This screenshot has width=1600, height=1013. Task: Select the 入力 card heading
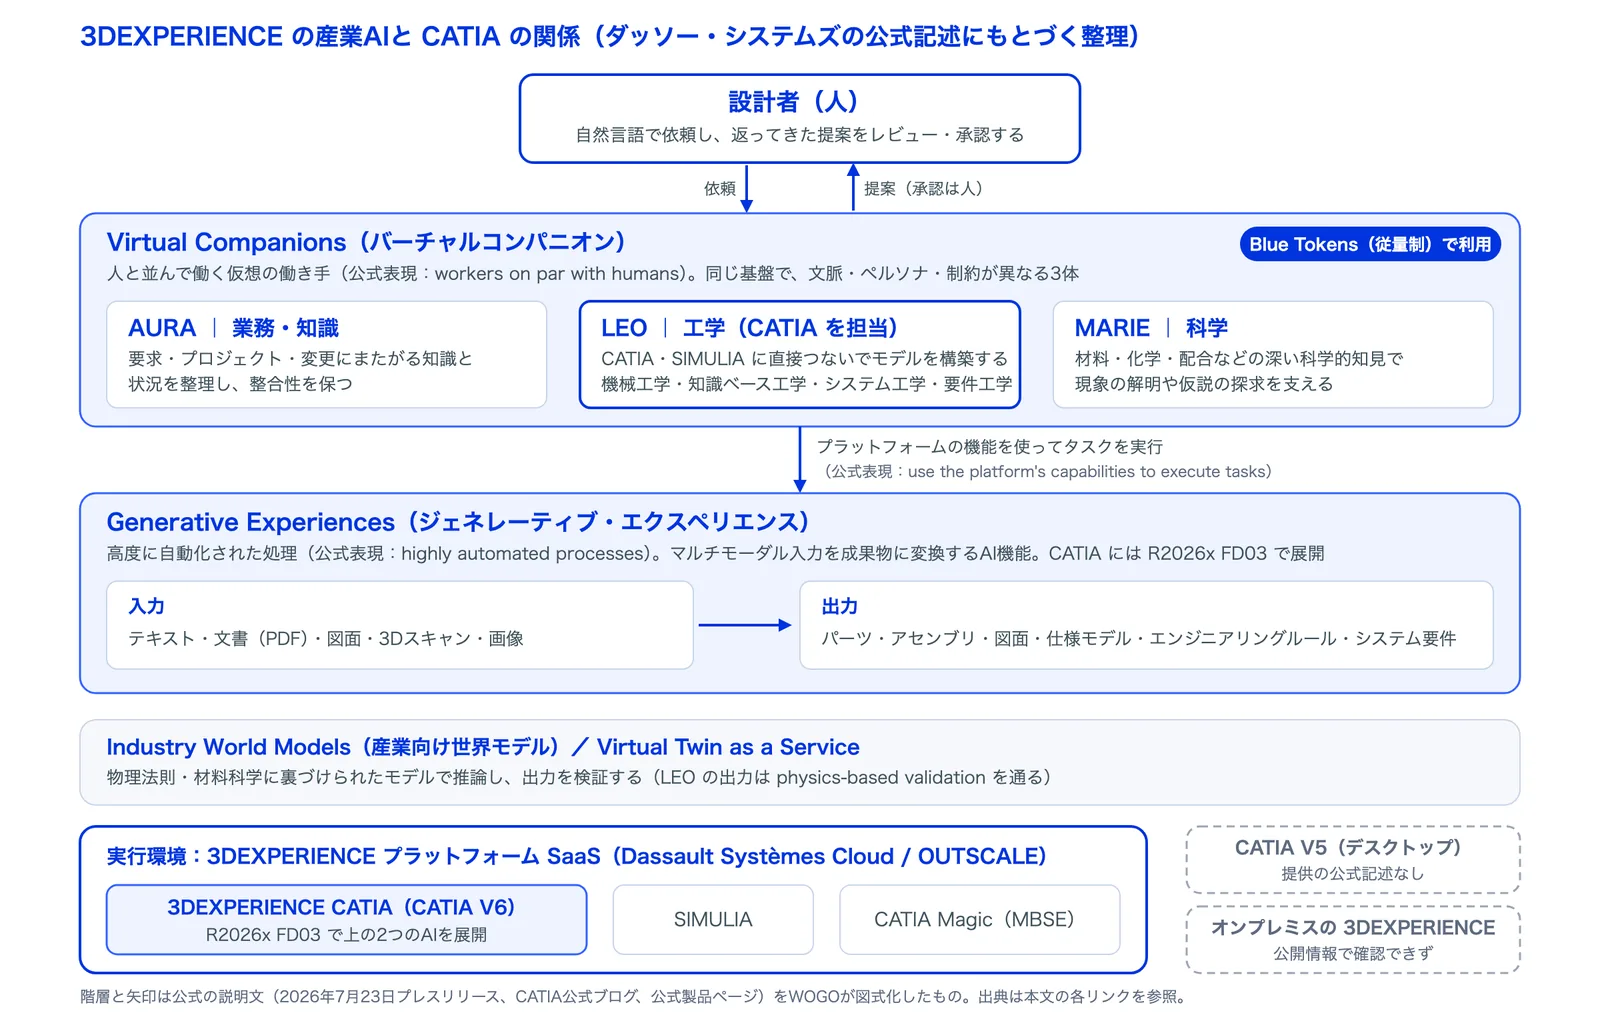[146, 606]
